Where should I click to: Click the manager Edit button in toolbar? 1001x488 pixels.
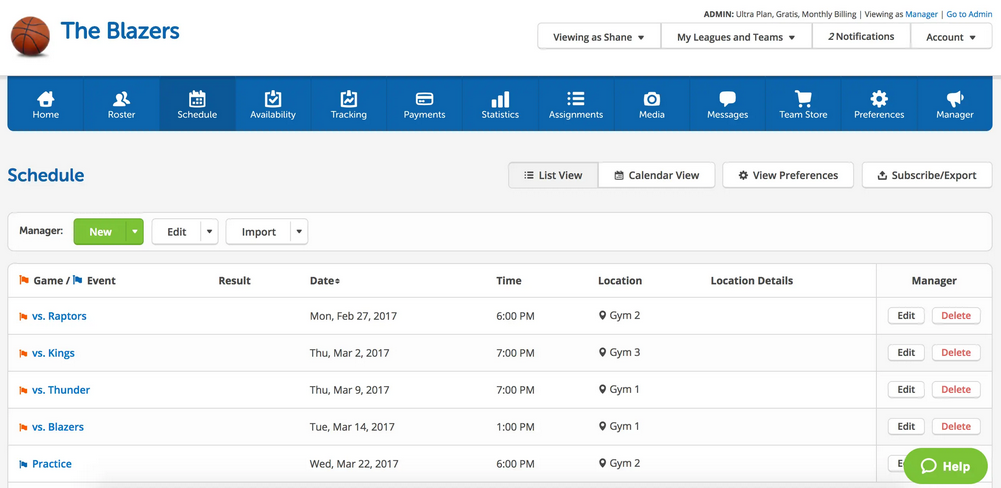[176, 232]
